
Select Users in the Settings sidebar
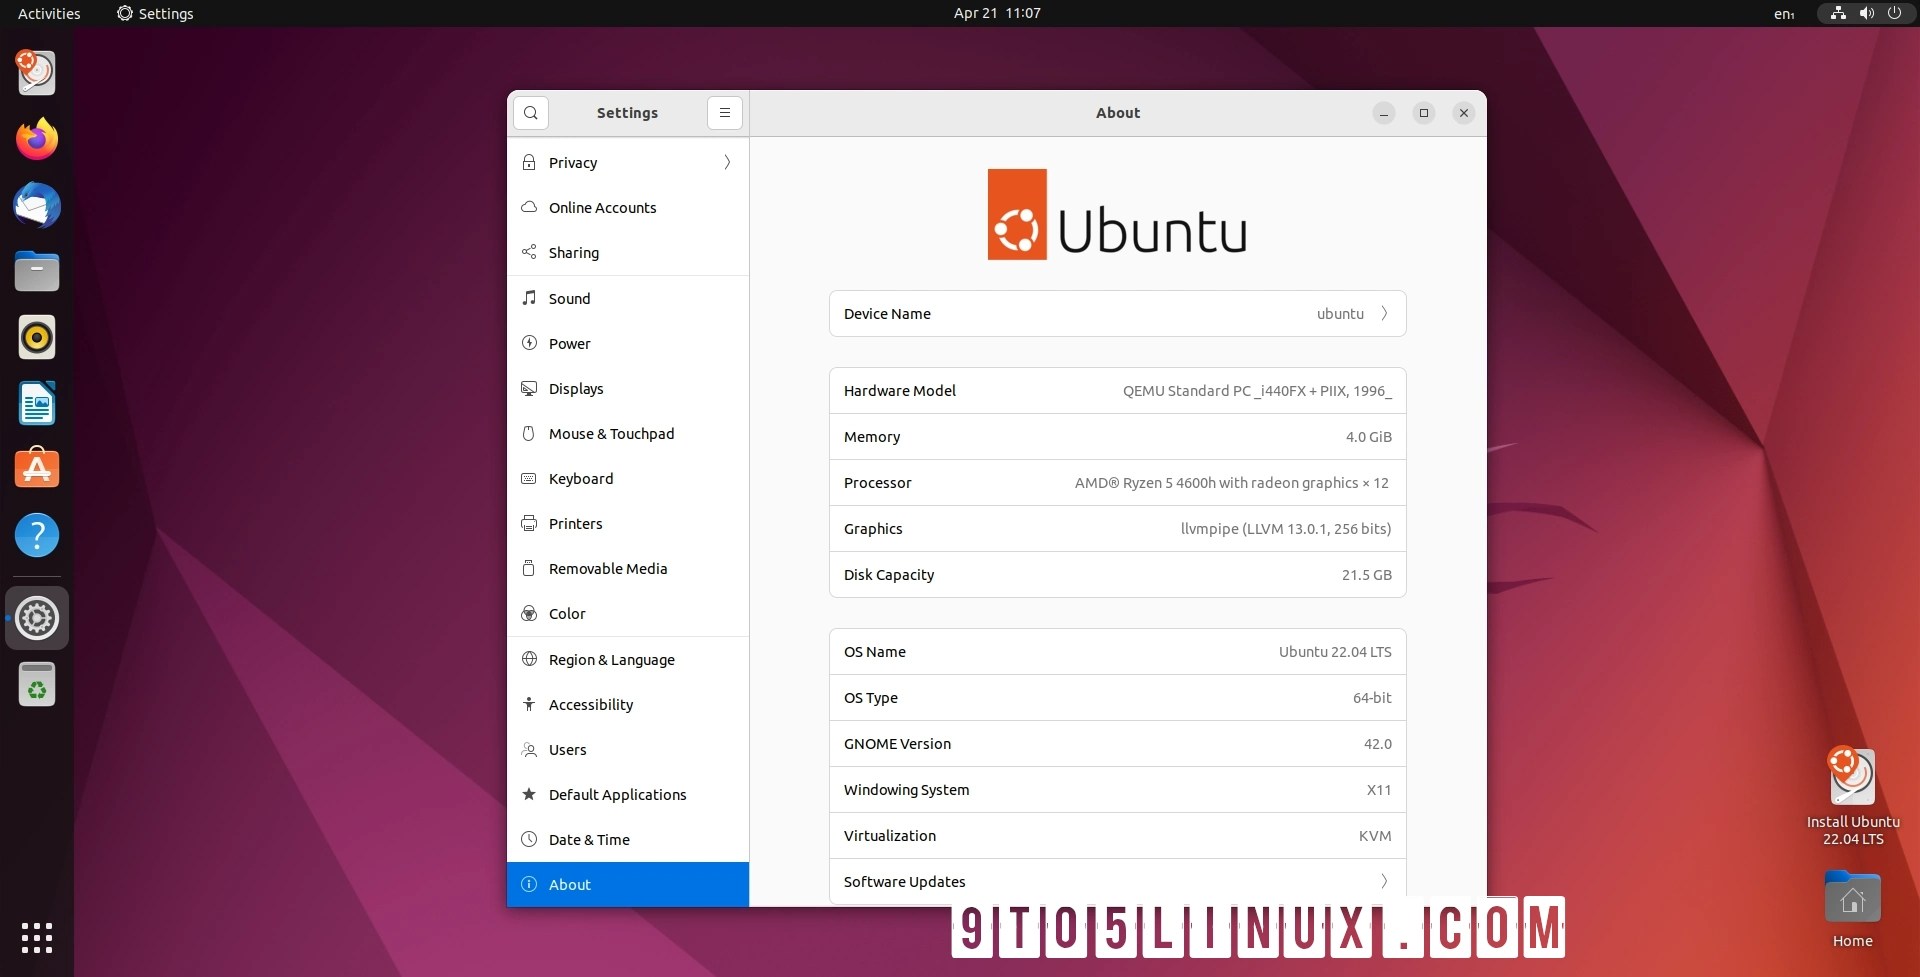coord(567,749)
